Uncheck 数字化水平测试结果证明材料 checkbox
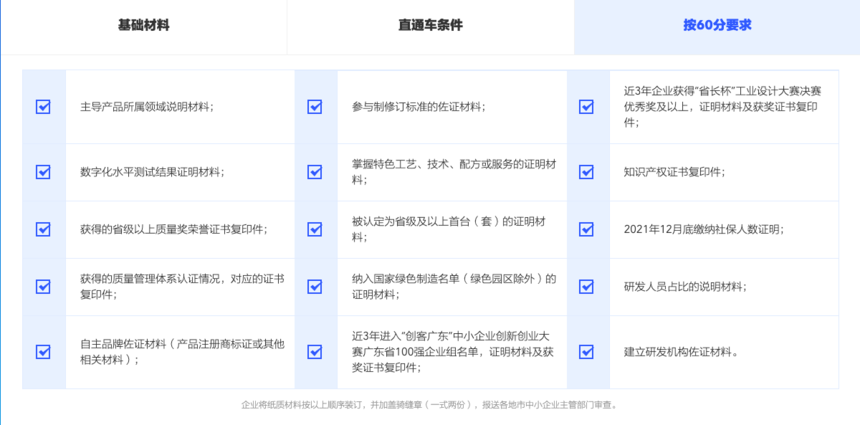The width and height of the screenshot is (860, 425). tap(43, 171)
